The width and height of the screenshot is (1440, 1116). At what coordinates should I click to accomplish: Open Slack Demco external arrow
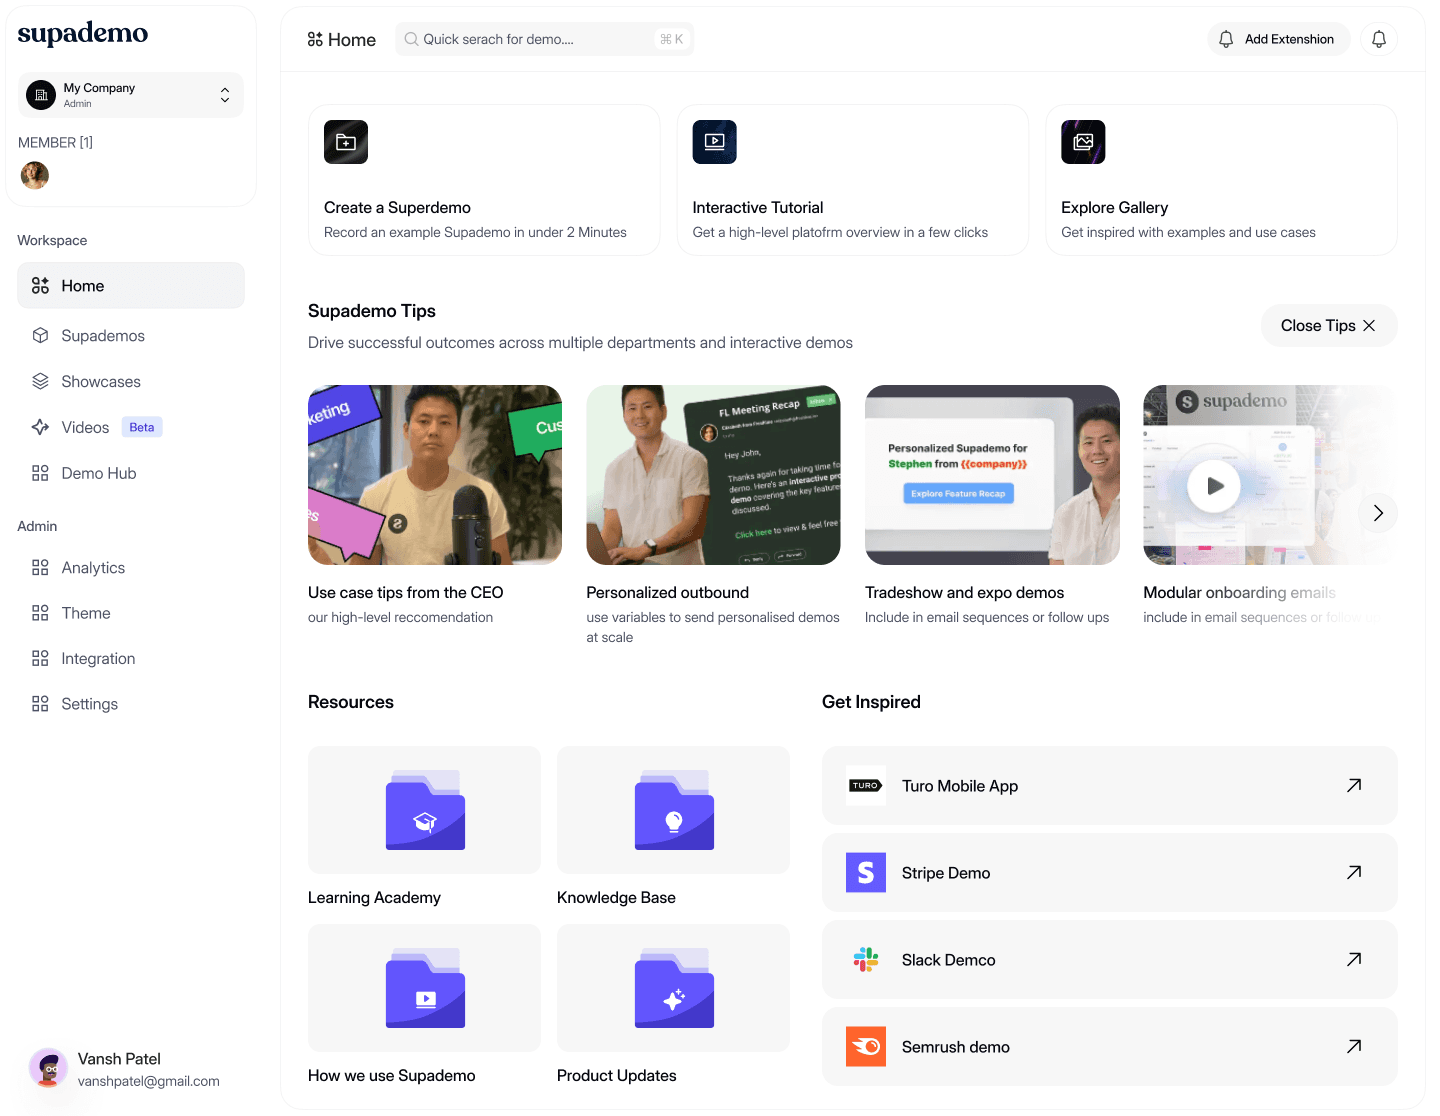tap(1354, 960)
